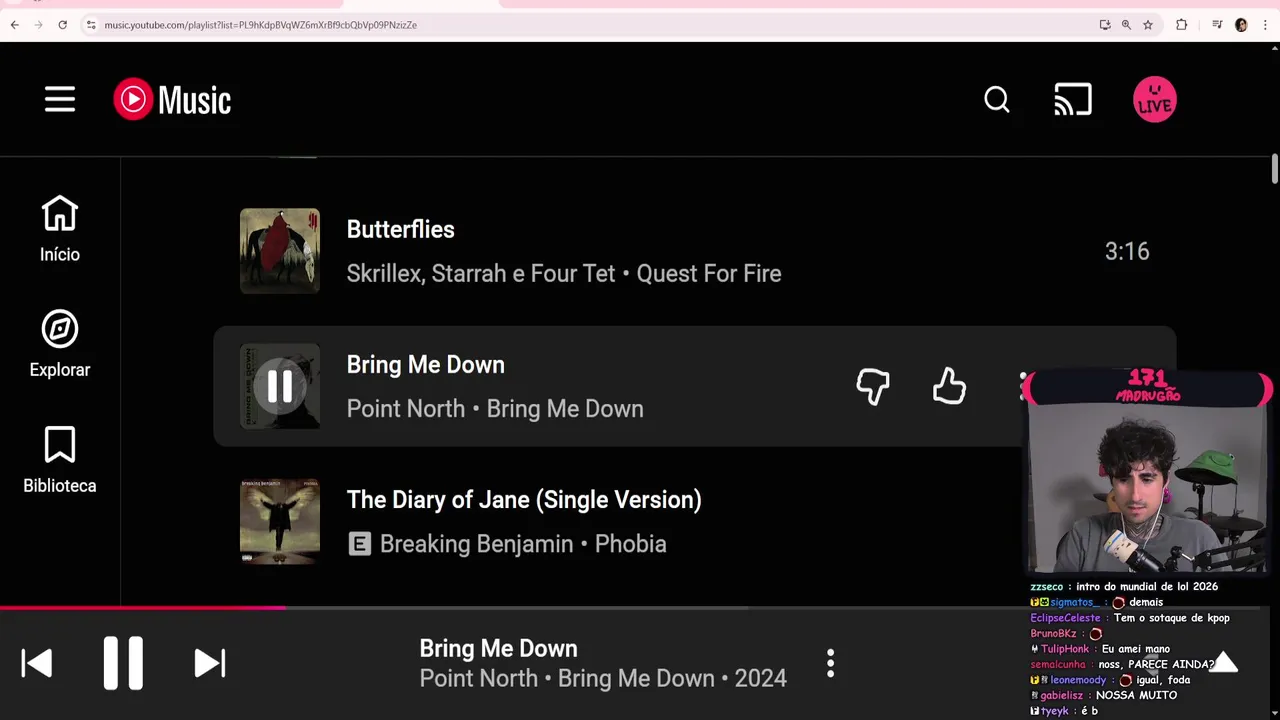The width and height of the screenshot is (1280, 720).
Task: Open the Breaking Benjamin artist link
Action: click(x=476, y=544)
